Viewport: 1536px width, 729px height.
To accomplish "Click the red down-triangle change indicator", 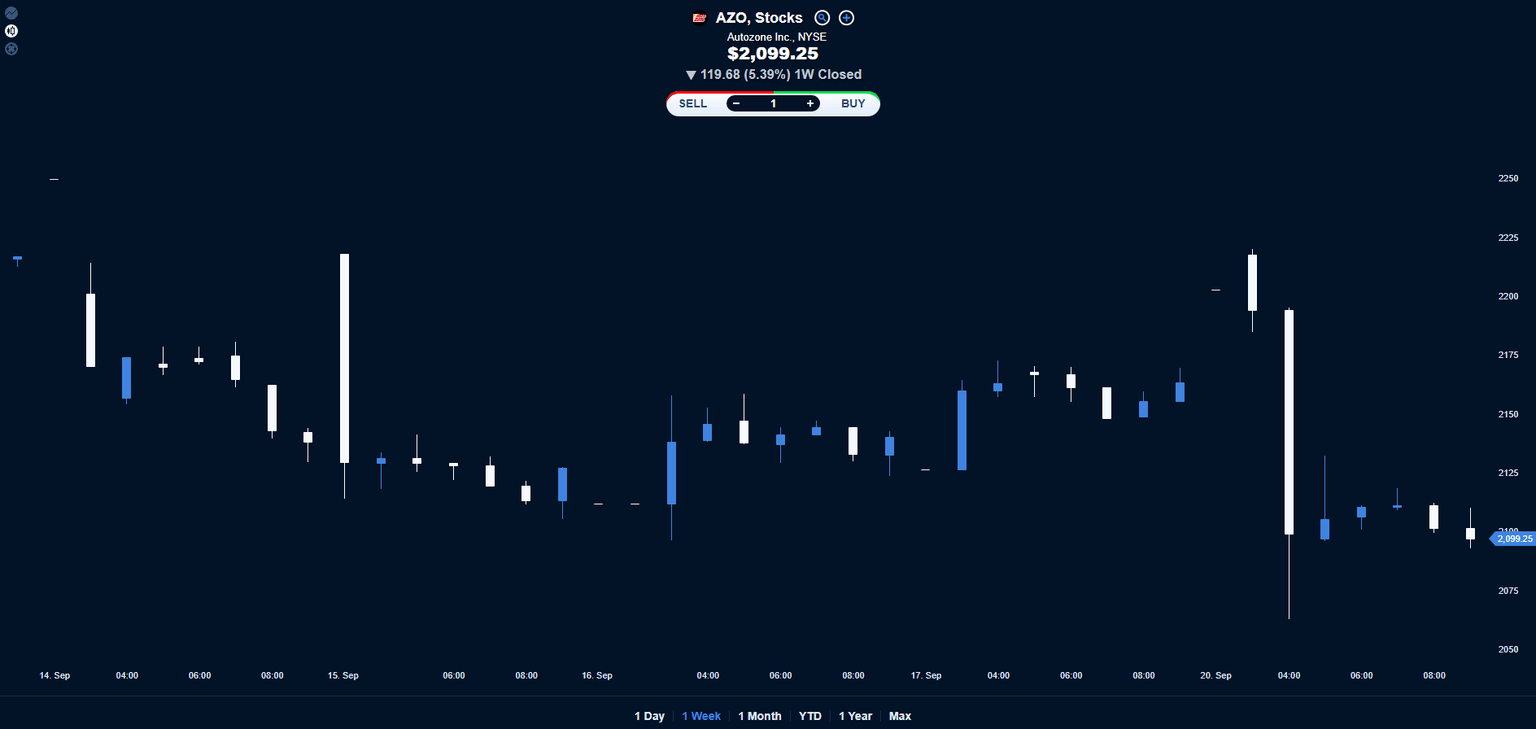I will [691, 74].
